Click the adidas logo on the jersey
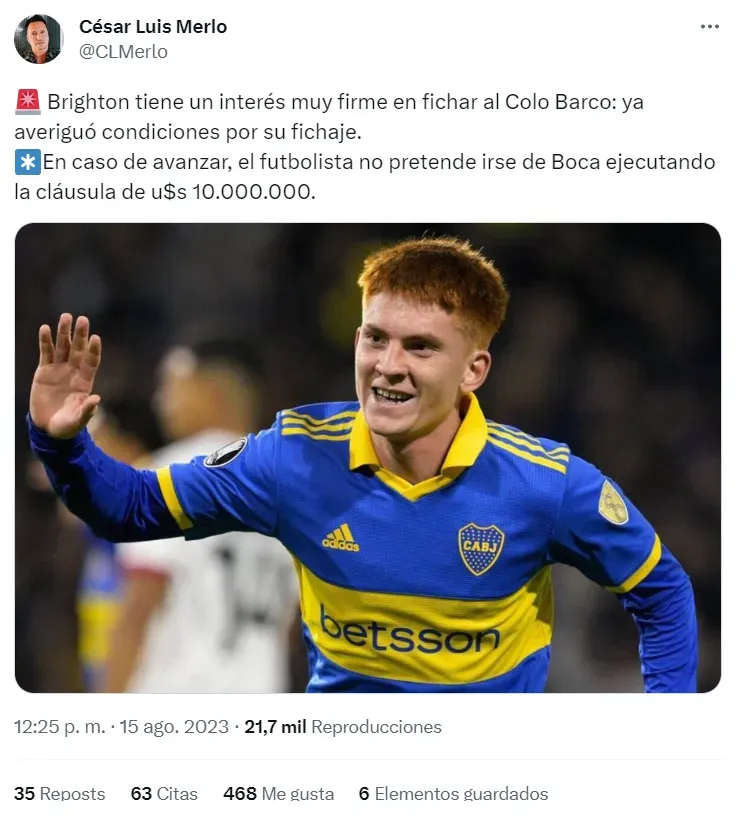This screenshot has width=745, height=819. [341, 539]
